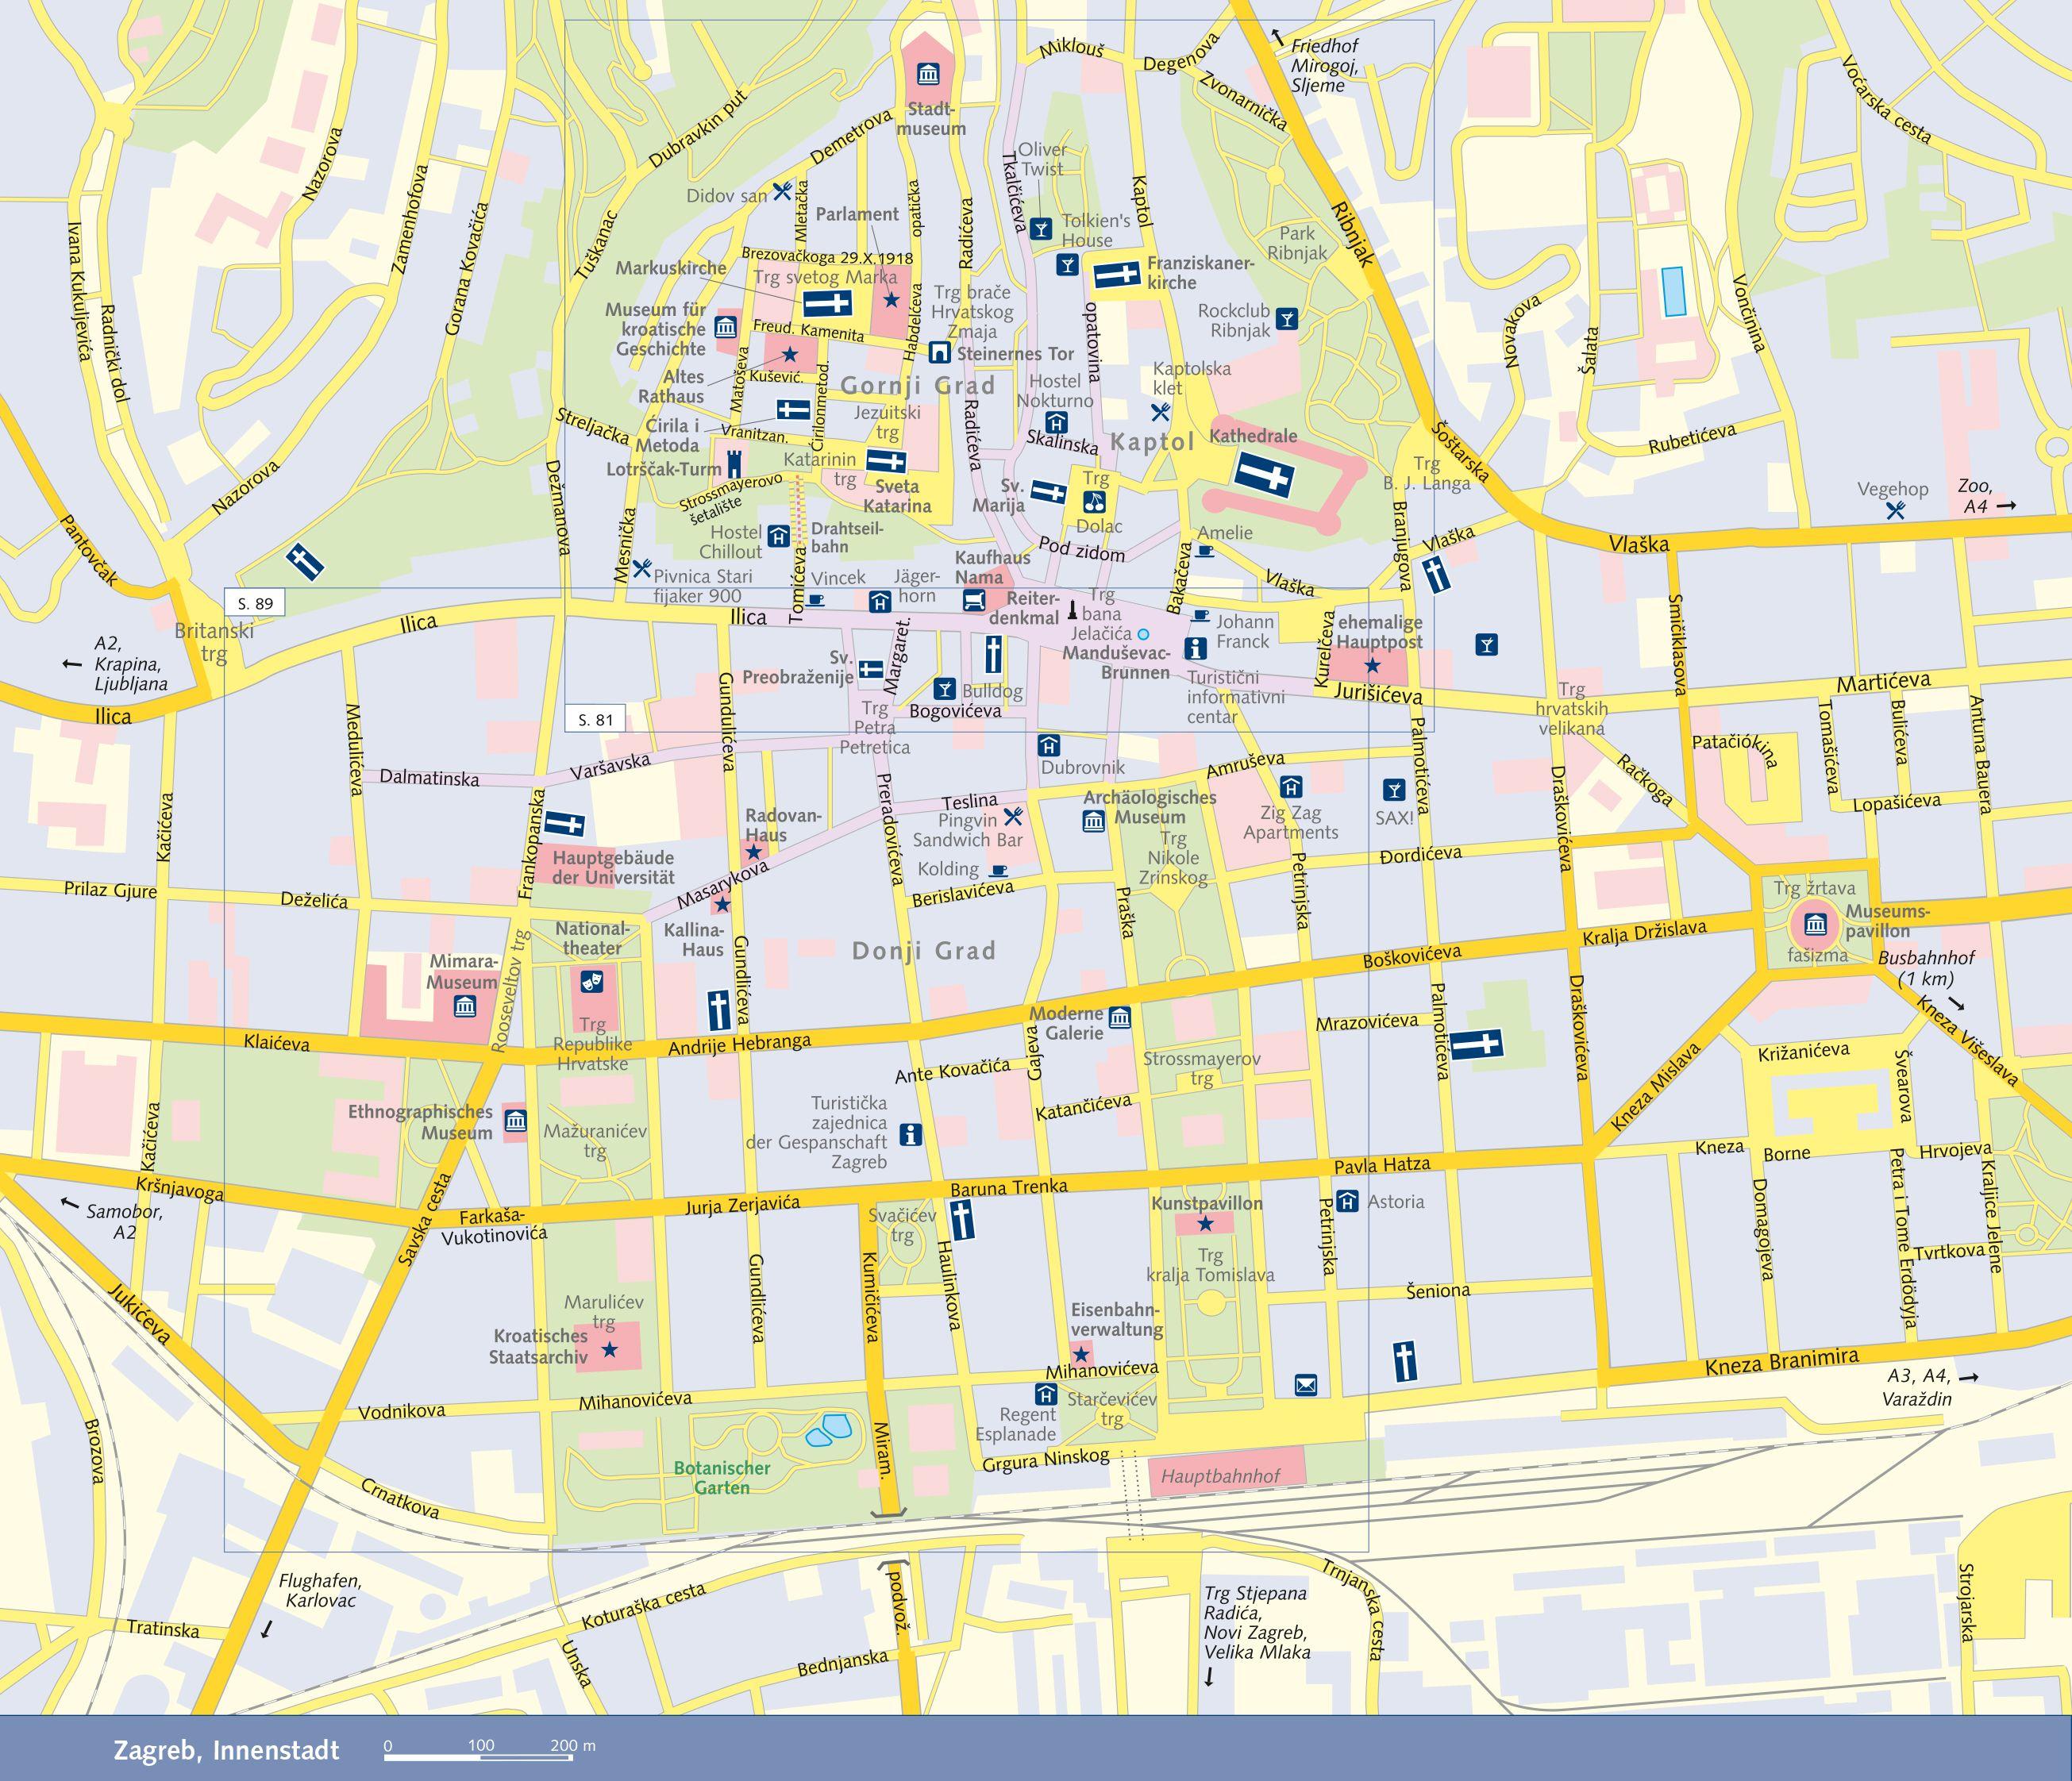Click the Nationaltheater theater masks icon
Screen dimensions: 2072x1781
pyautogui.click(x=592, y=981)
